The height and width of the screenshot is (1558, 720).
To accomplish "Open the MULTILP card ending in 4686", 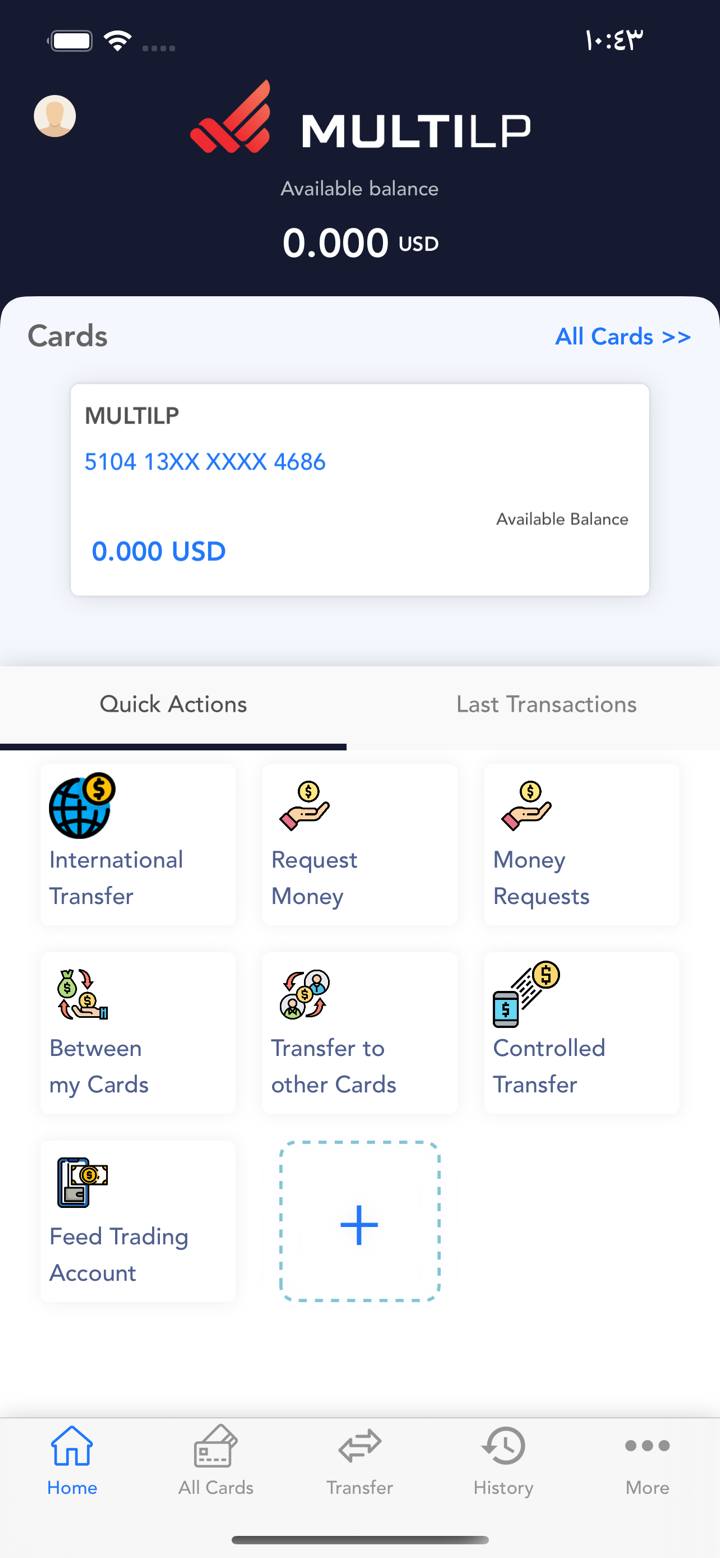I will [x=359, y=489].
